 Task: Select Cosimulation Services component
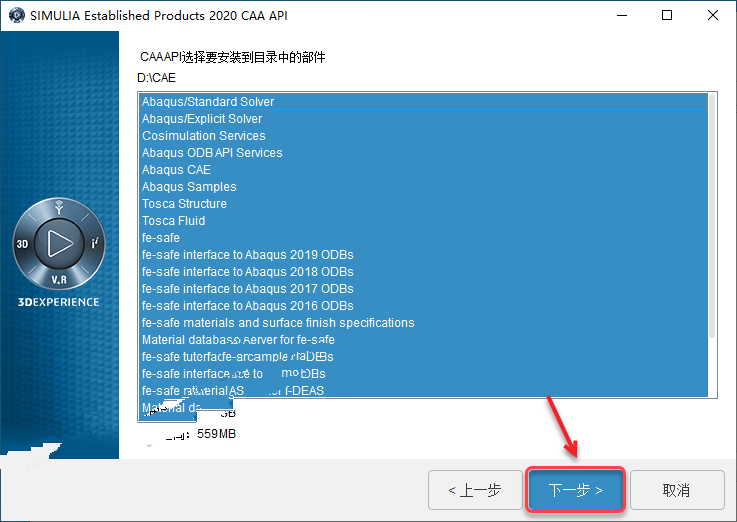[423, 136]
